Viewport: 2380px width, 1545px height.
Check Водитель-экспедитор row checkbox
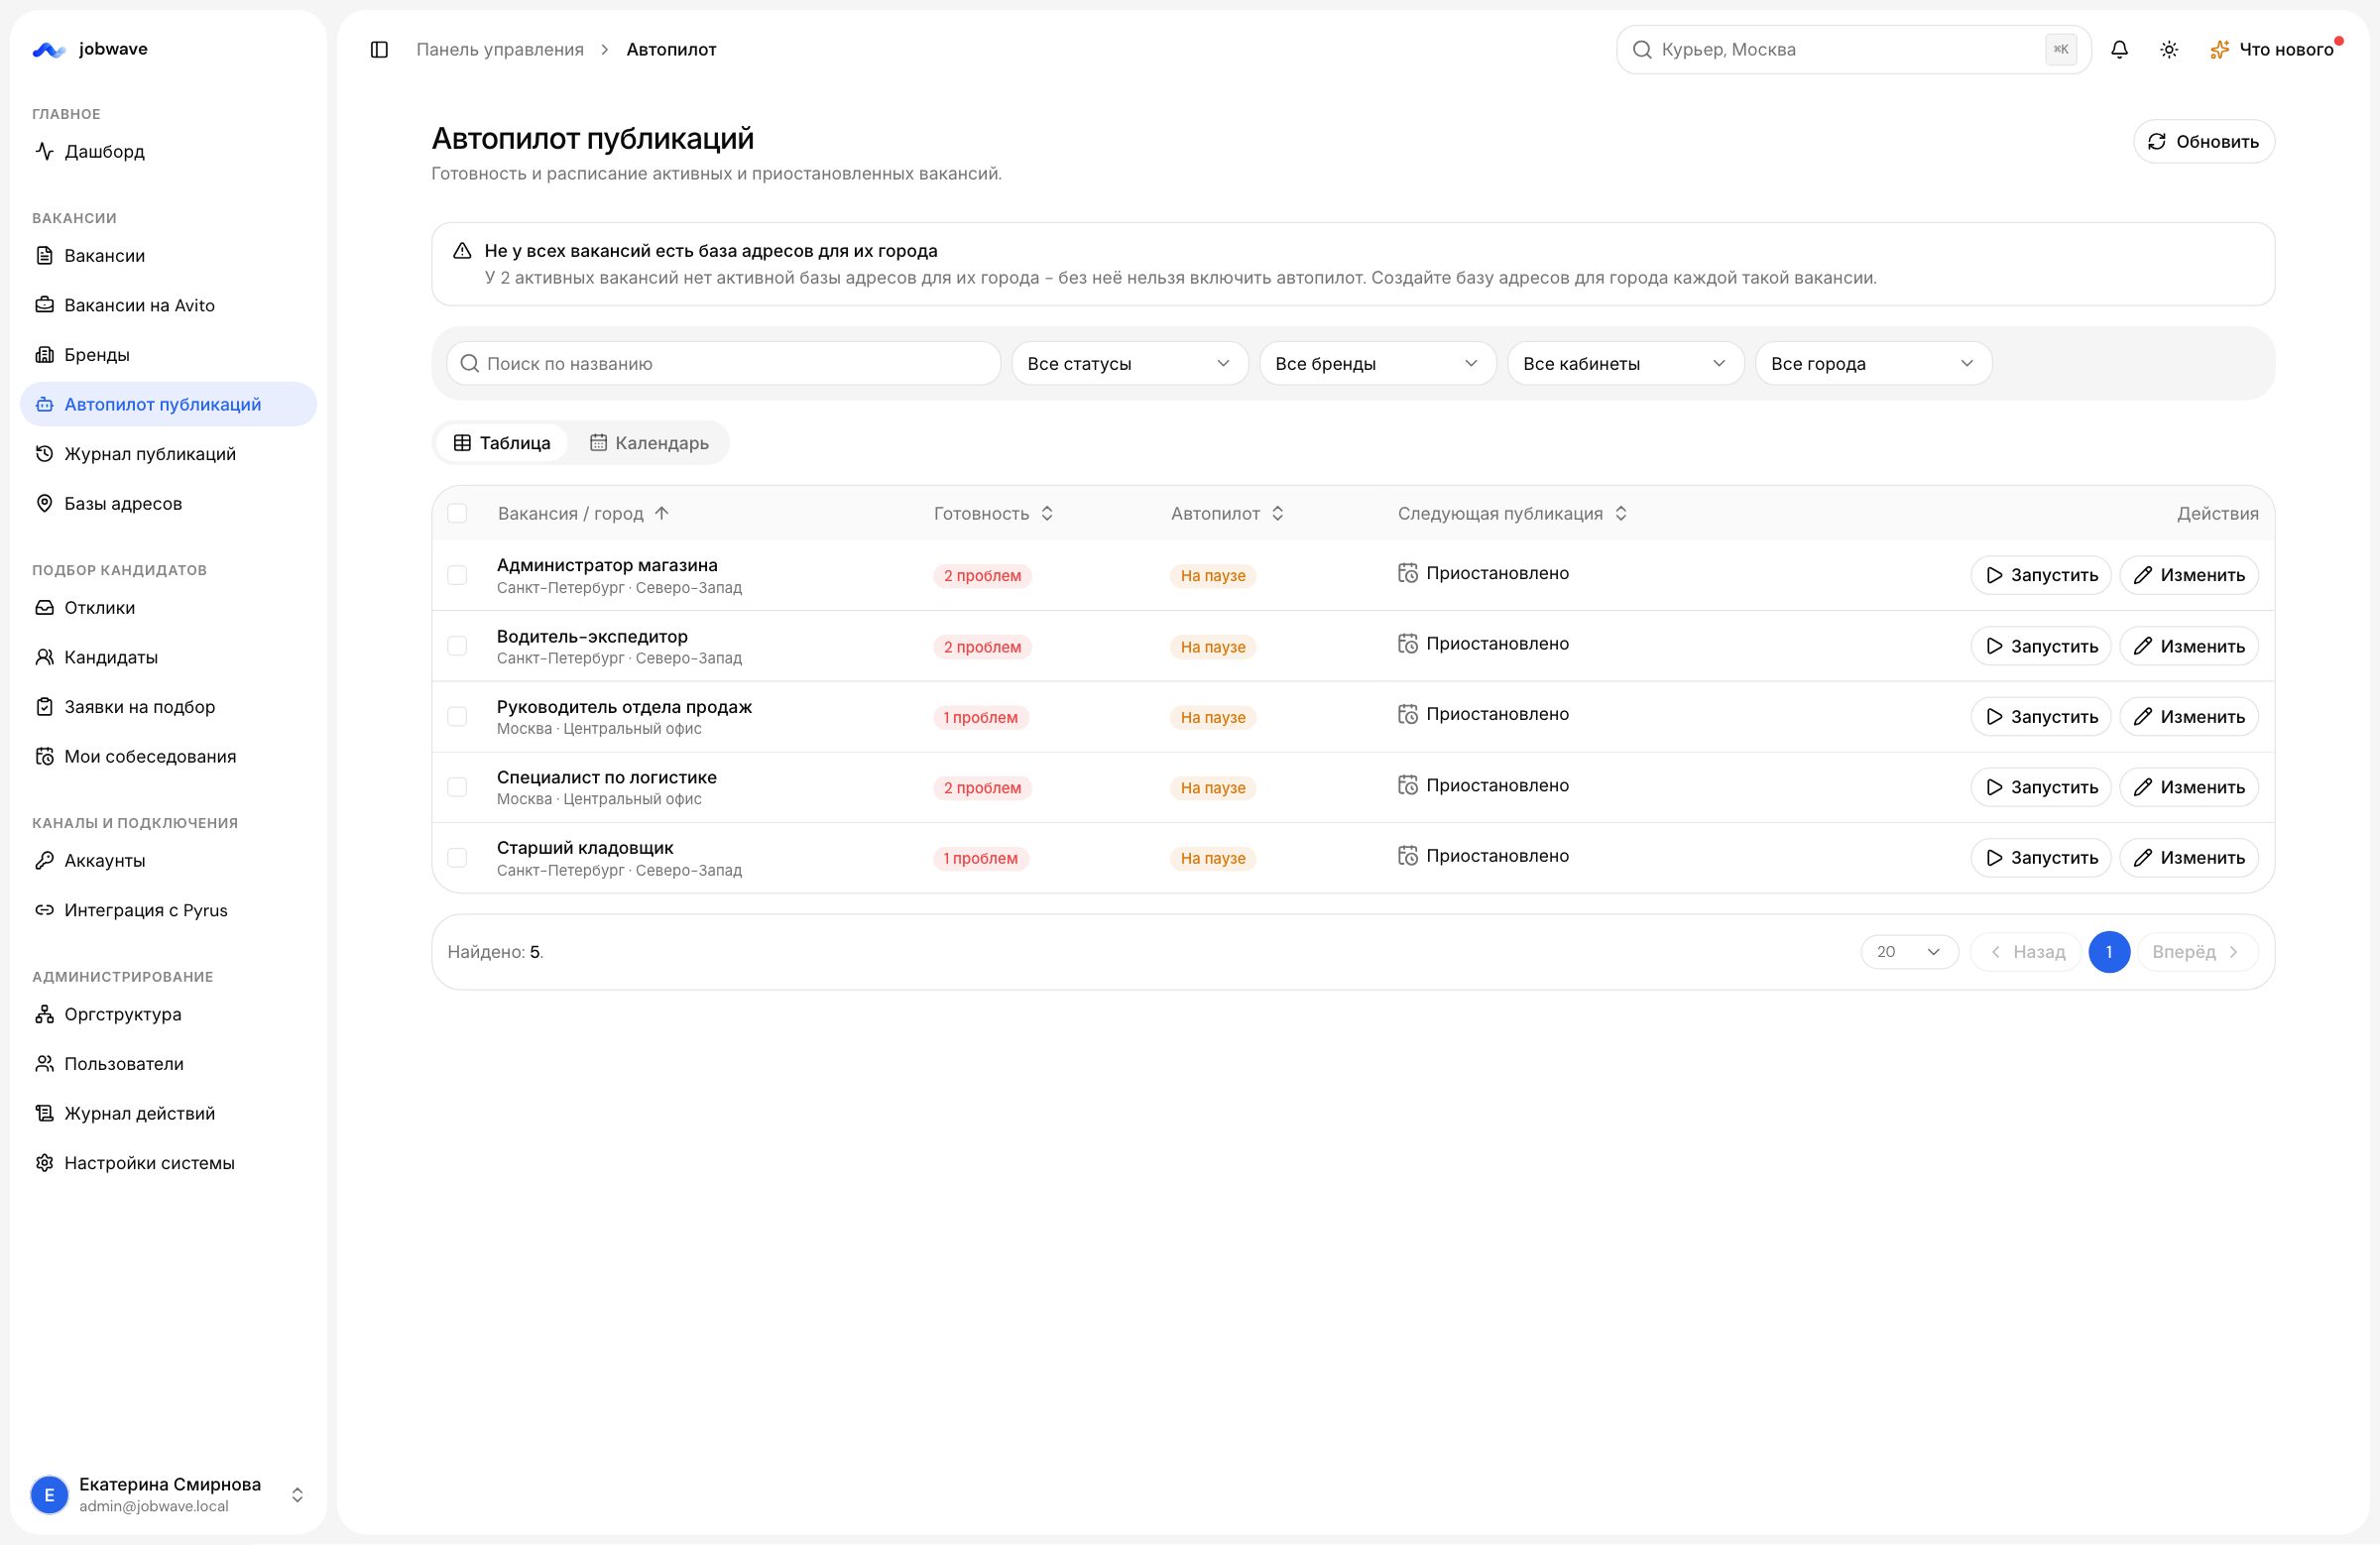pyautogui.click(x=457, y=646)
